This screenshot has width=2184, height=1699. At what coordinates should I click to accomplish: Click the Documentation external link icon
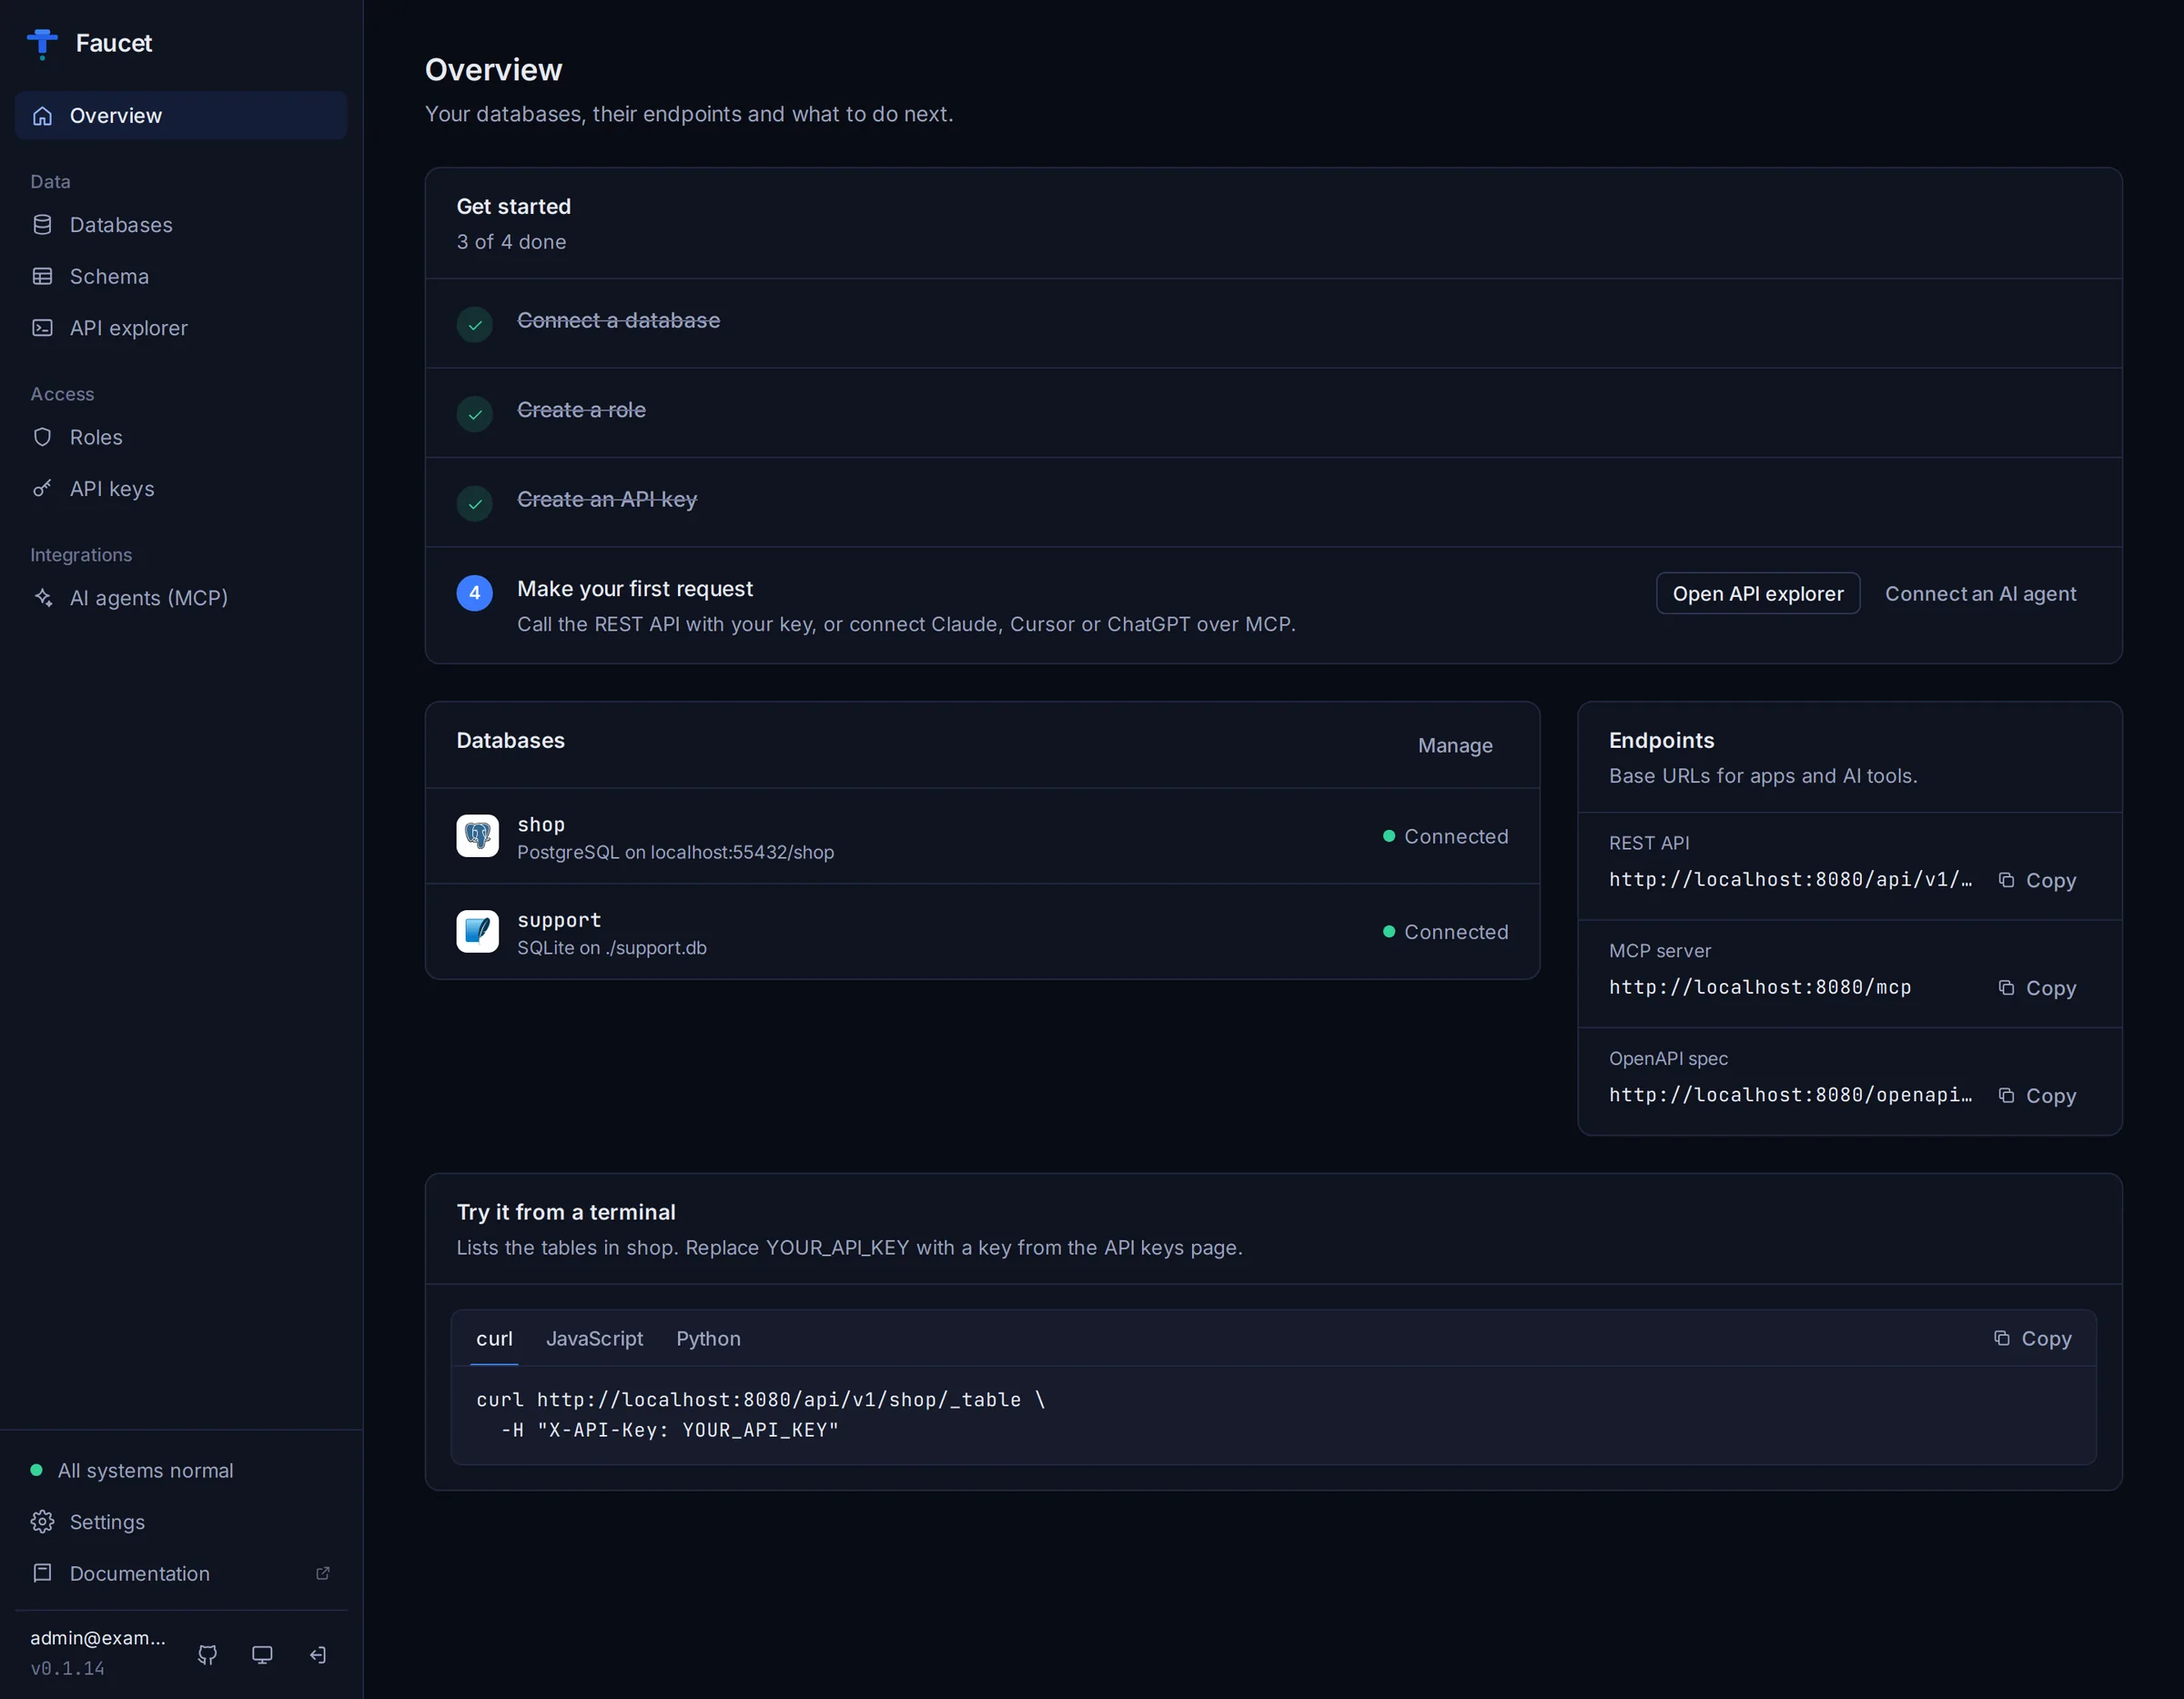pos(323,1573)
